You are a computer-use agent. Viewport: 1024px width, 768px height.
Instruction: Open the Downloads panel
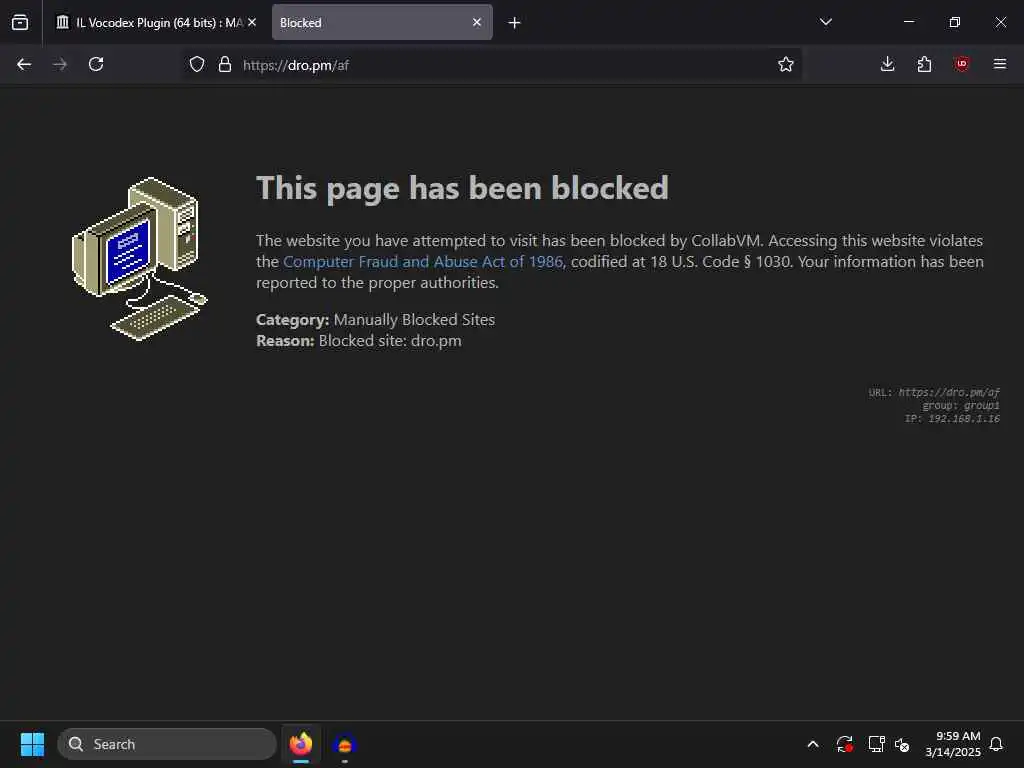pyautogui.click(x=888, y=64)
